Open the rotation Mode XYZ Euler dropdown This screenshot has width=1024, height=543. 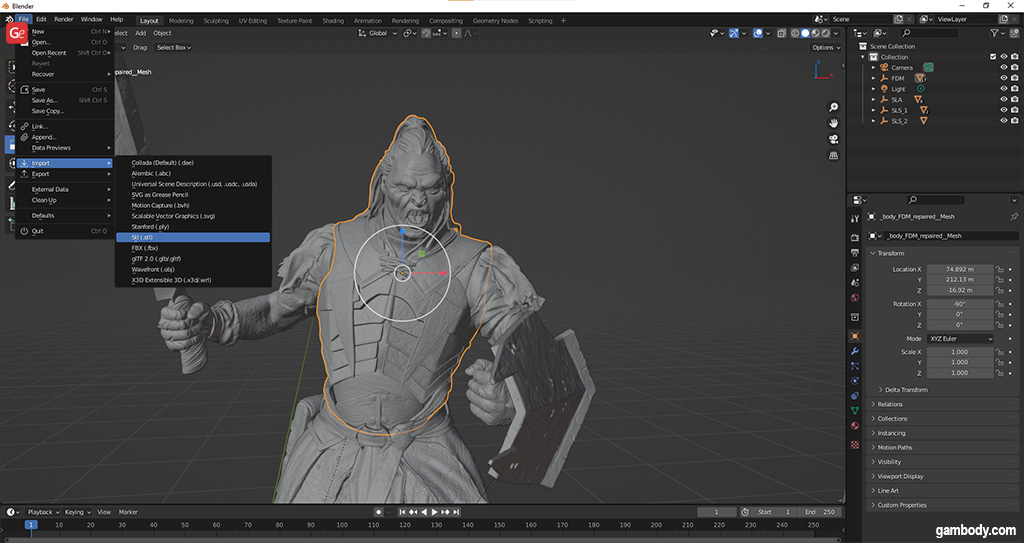[x=961, y=339]
